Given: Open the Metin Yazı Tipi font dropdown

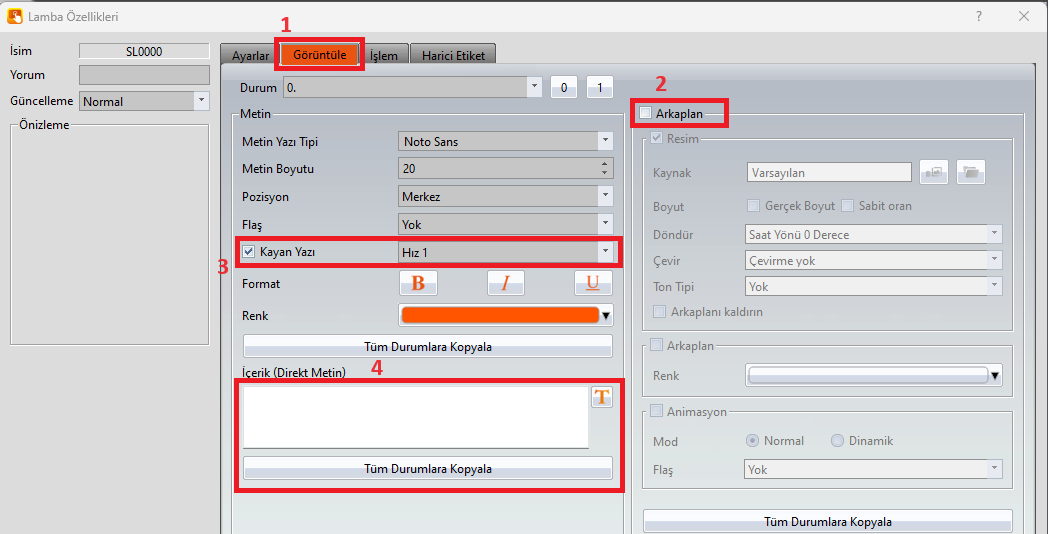Looking at the screenshot, I should 505,141.
